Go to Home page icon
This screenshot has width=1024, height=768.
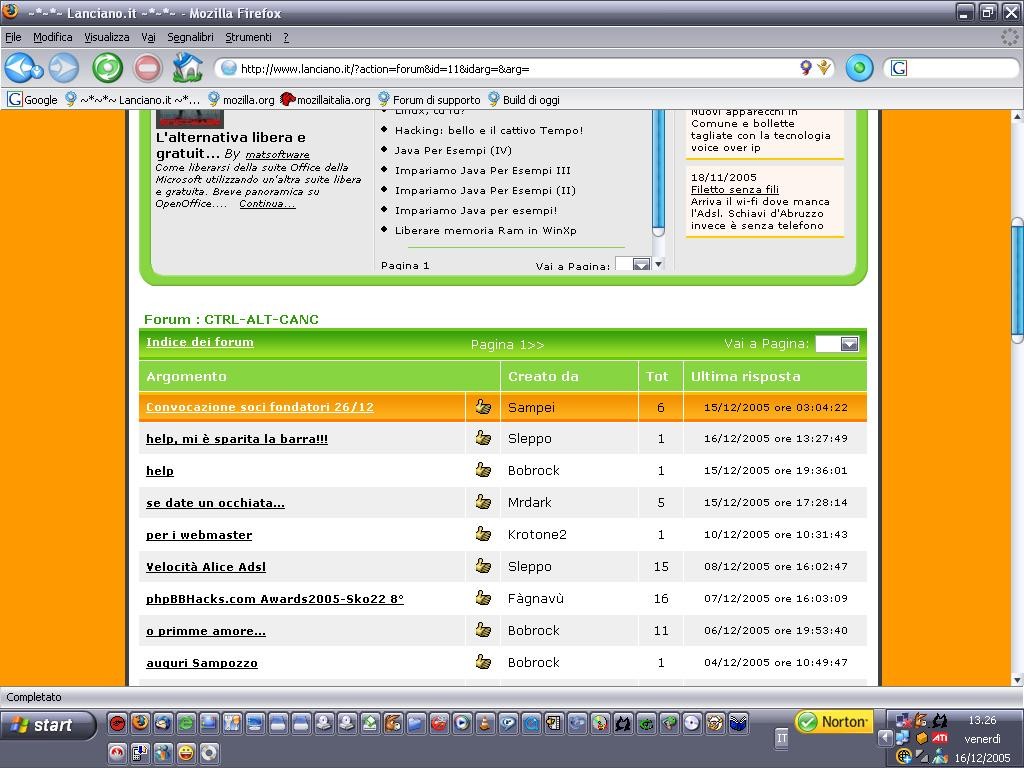click(187, 68)
